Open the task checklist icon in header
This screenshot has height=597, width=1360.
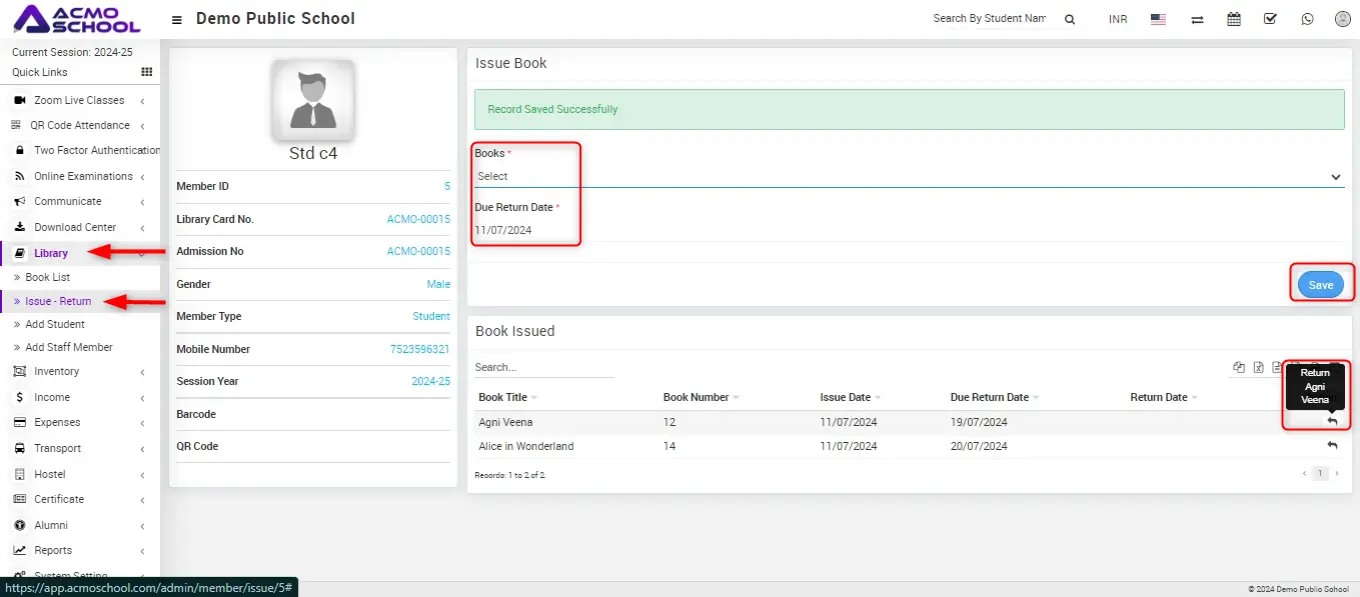coord(1270,19)
